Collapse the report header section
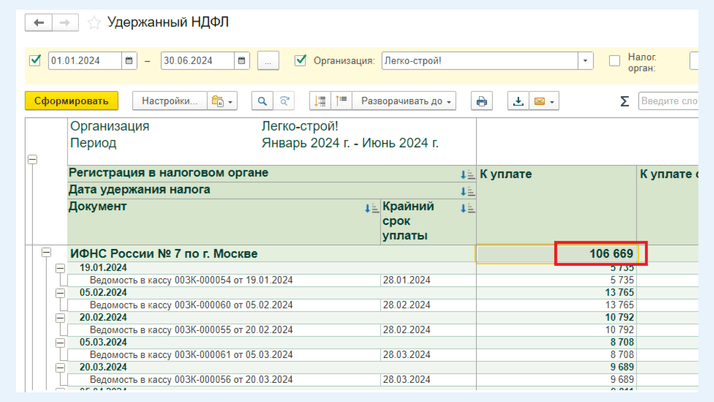This screenshot has height=402, width=714. 32,159
